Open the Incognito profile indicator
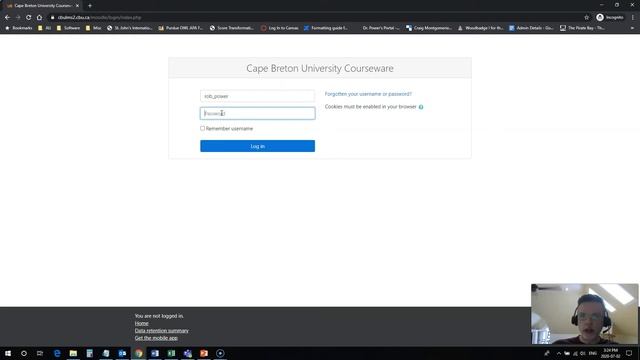 (610, 18)
